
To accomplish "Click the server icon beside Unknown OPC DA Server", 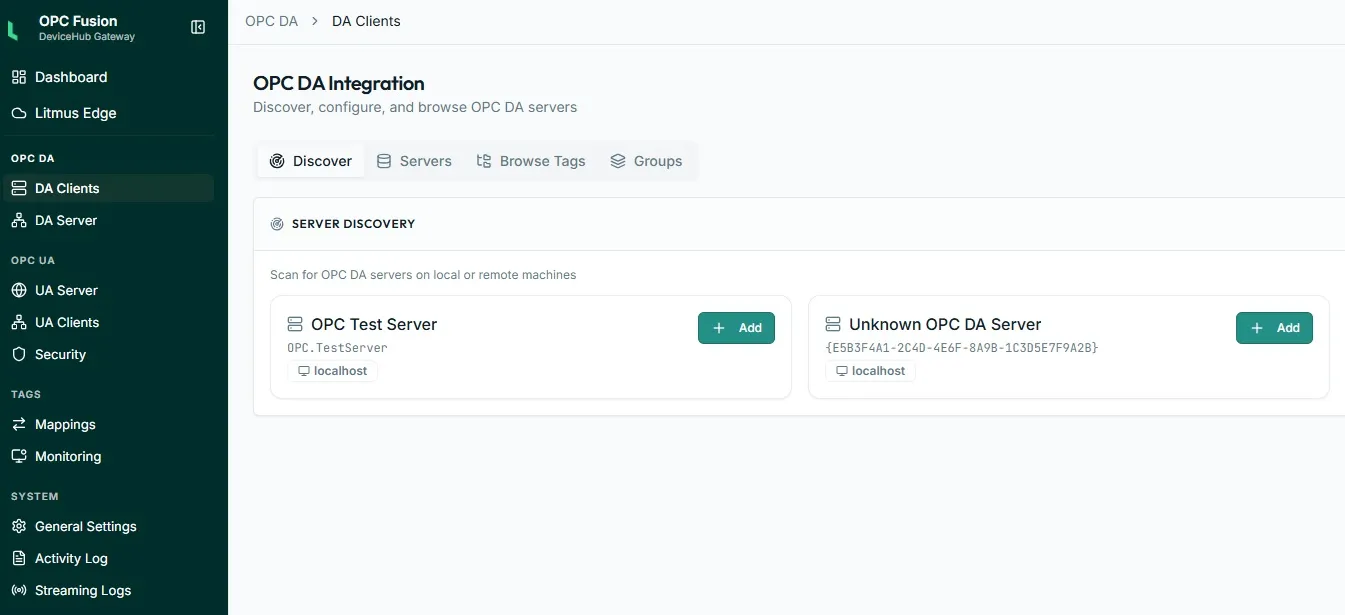I will pos(833,324).
